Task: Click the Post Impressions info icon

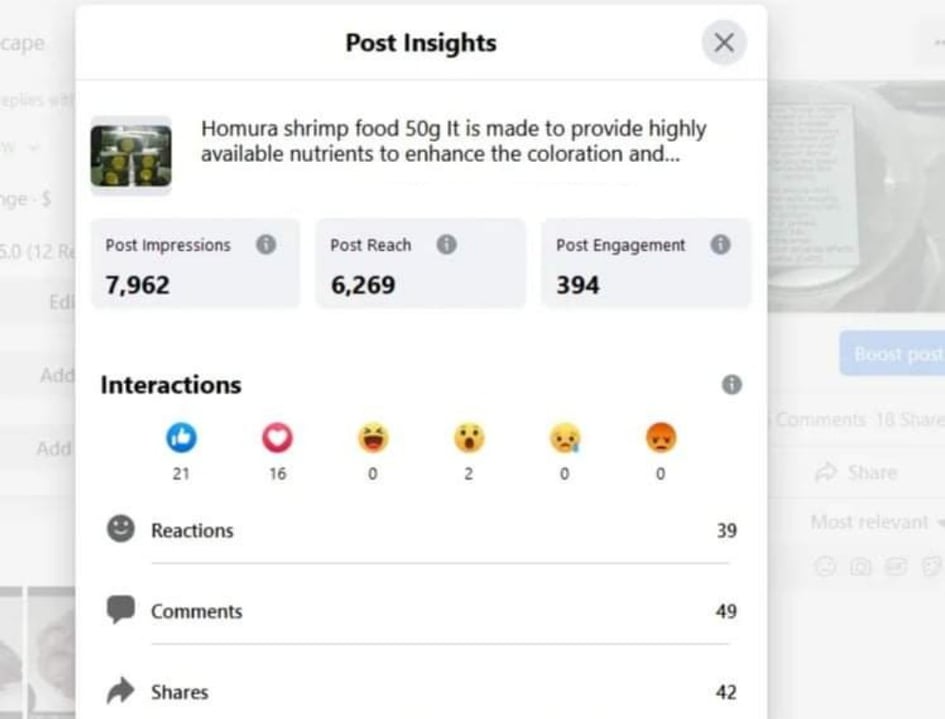Action: point(265,245)
